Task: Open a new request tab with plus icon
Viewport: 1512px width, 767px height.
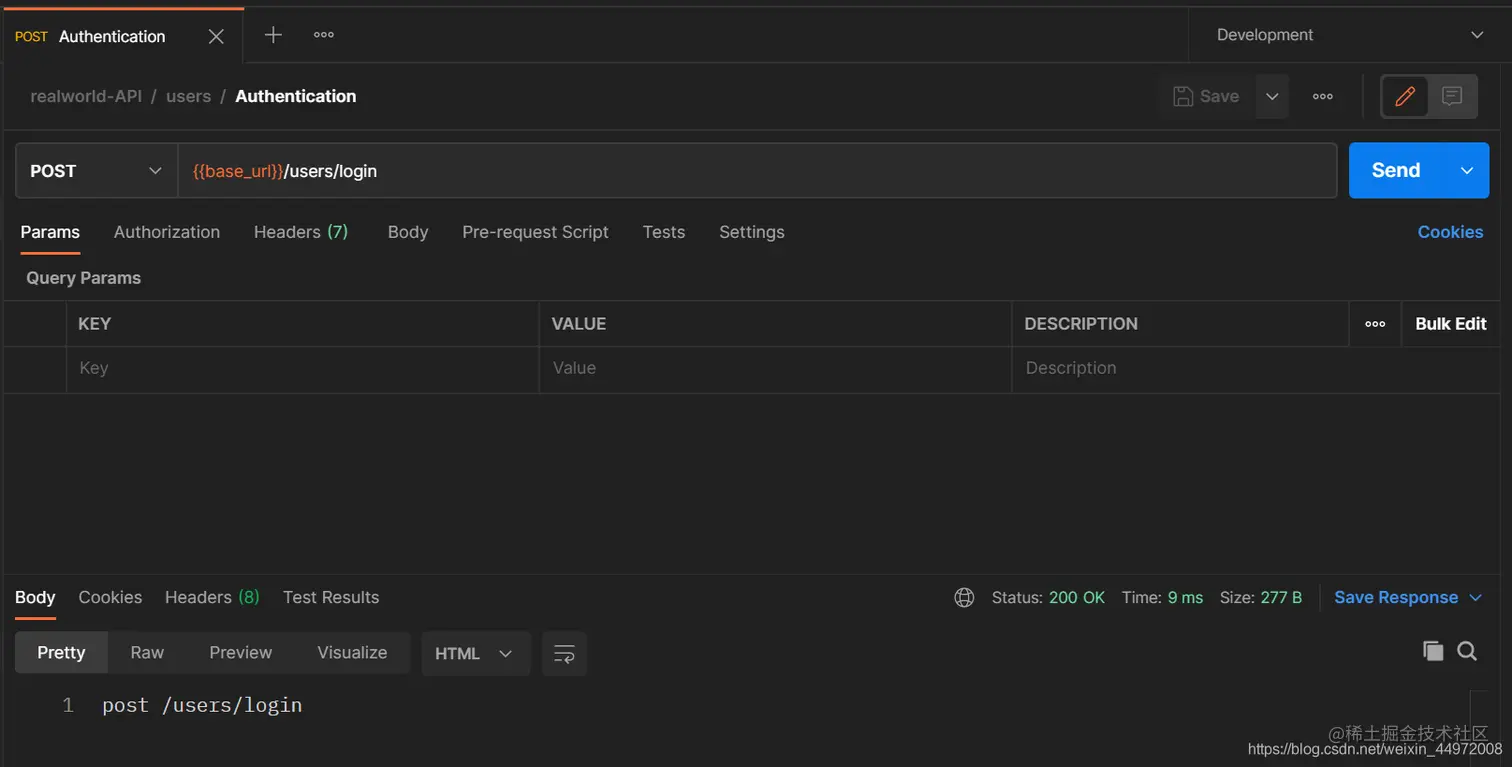Action: coord(273,35)
